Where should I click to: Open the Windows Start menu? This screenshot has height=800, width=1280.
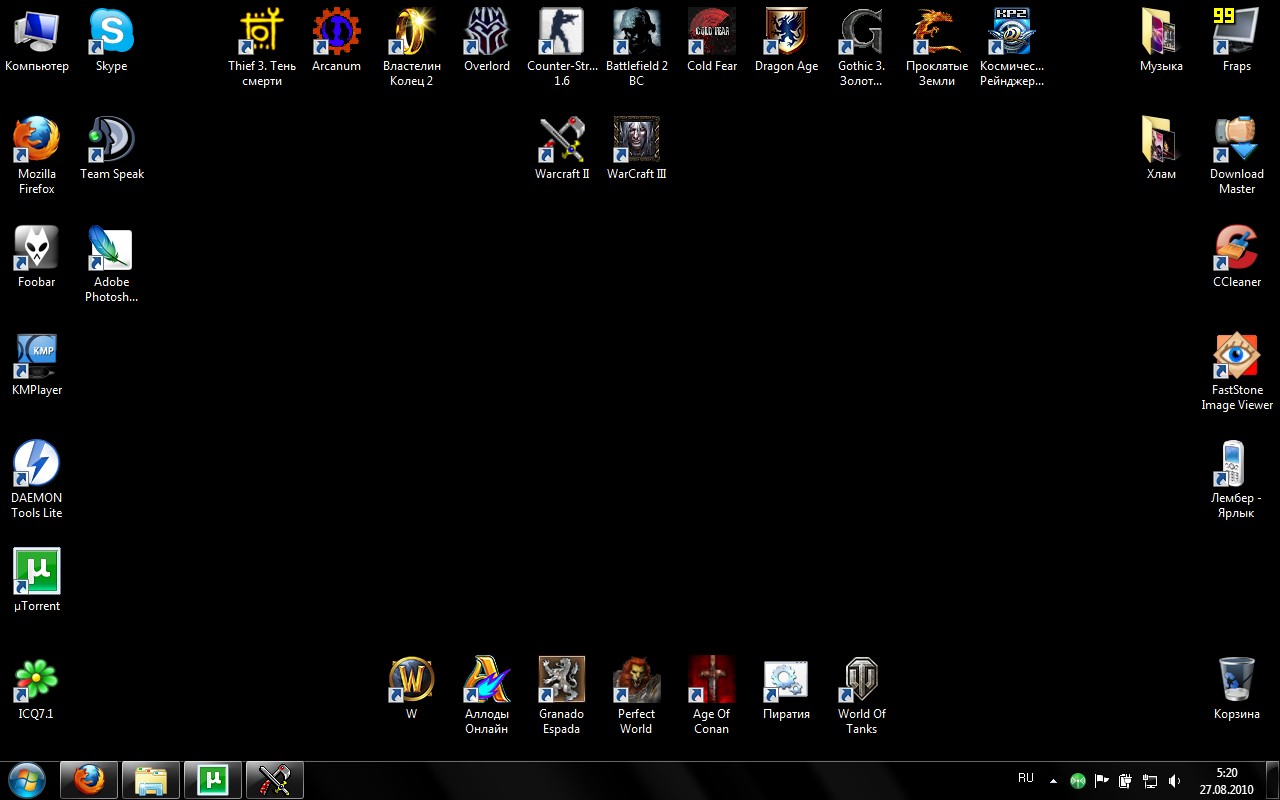[27, 780]
